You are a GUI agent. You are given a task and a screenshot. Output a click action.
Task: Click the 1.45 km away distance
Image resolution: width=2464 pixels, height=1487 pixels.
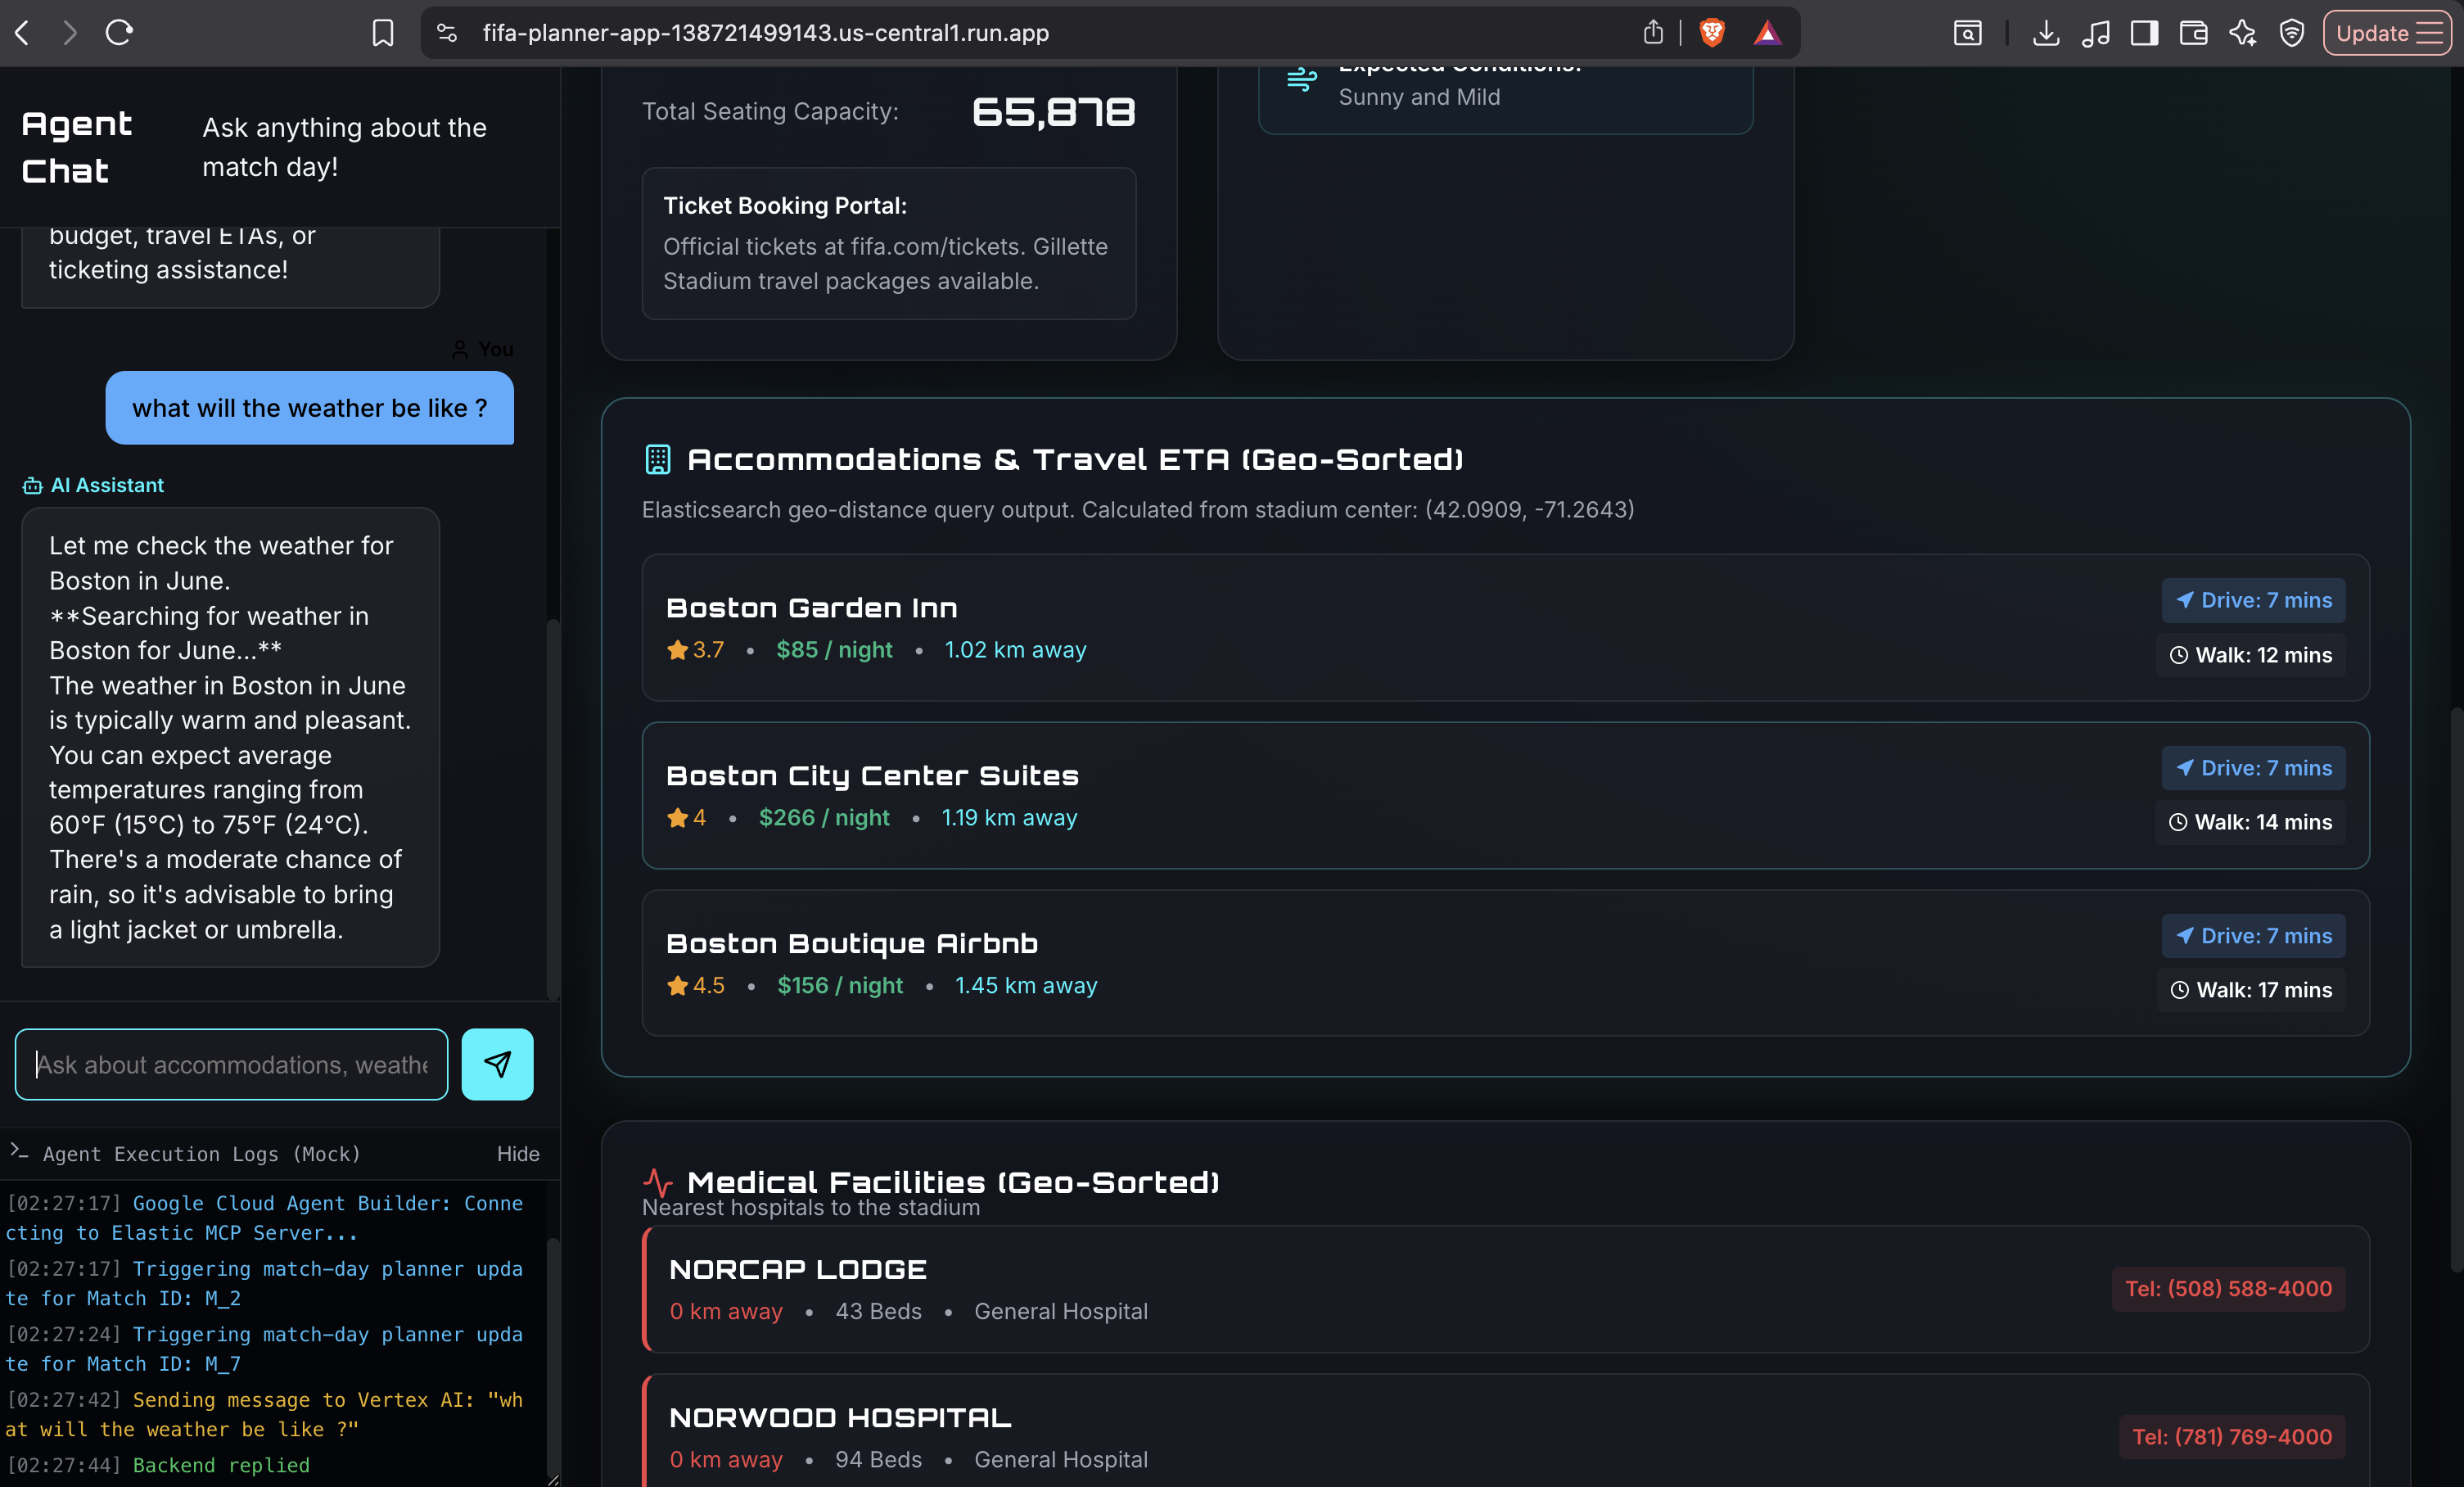[1026, 986]
